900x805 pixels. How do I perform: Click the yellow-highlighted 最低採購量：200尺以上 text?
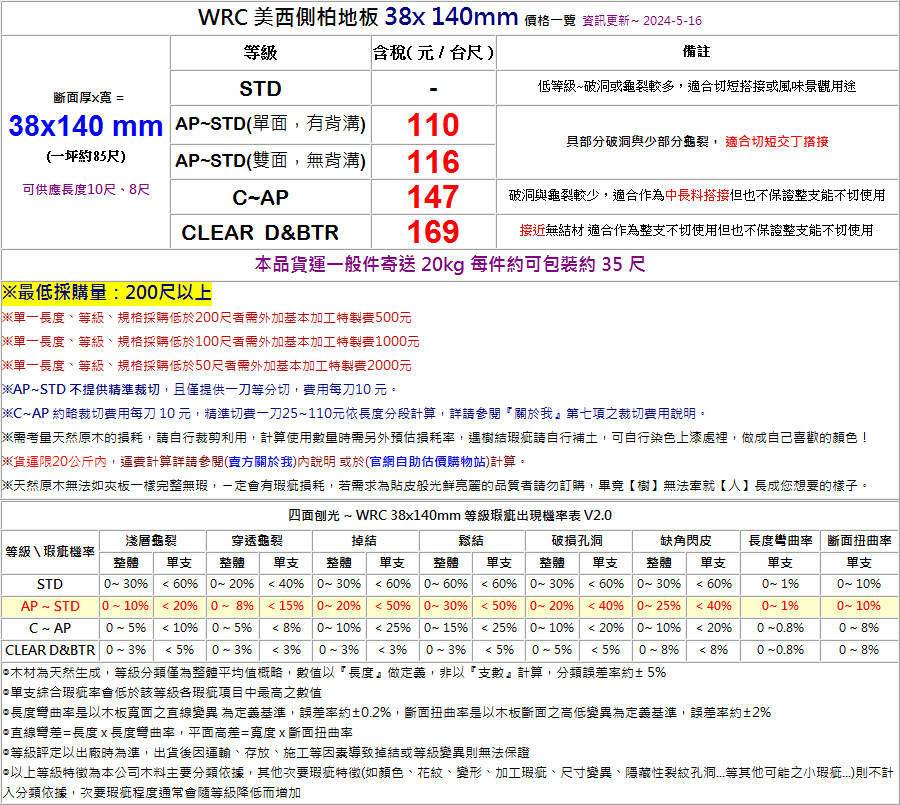107,293
